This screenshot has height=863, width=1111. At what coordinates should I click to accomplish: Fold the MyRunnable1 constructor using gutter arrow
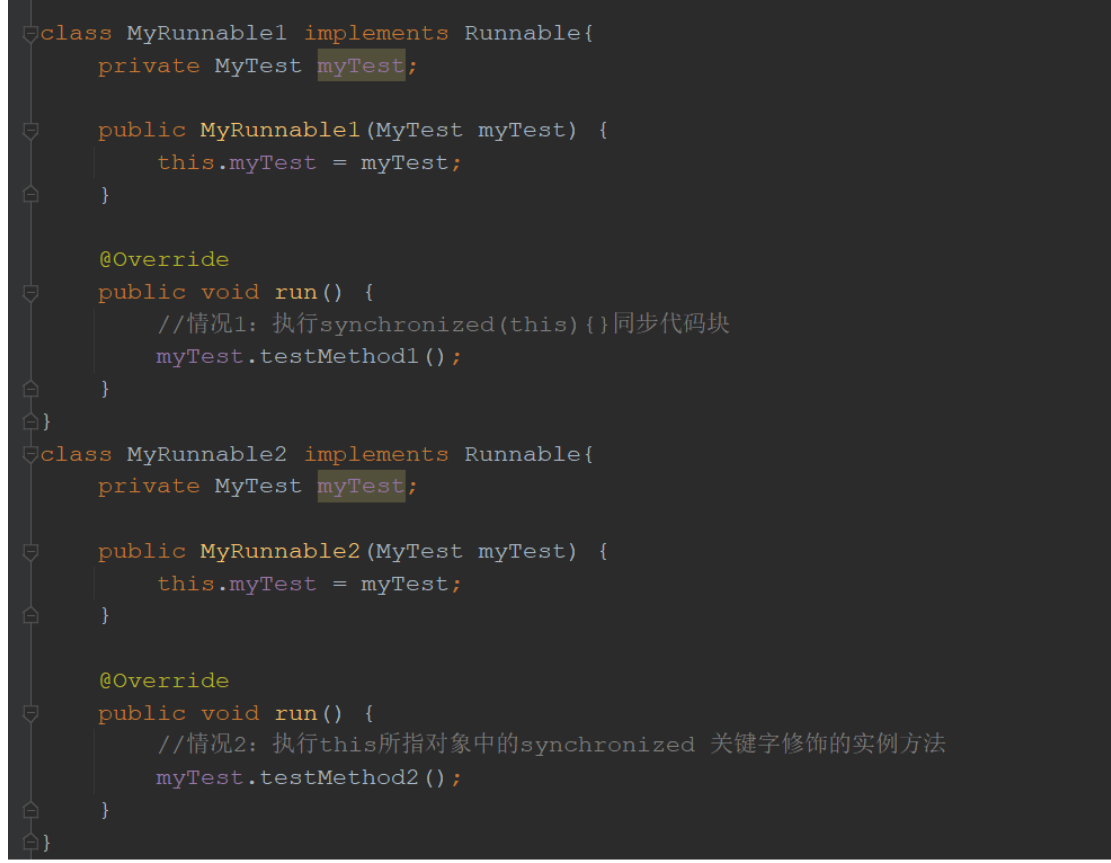pos(31,130)
